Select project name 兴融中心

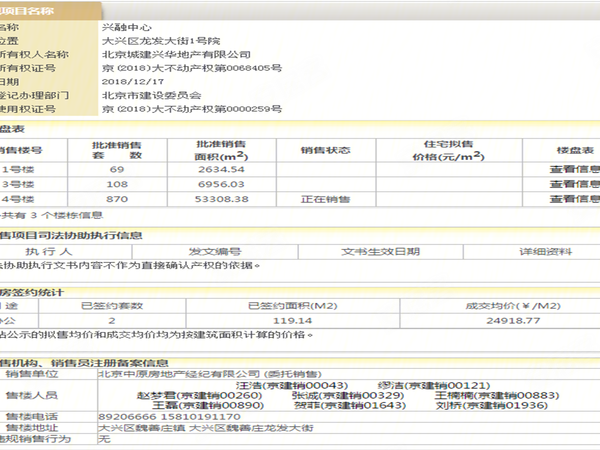(127, 27)
